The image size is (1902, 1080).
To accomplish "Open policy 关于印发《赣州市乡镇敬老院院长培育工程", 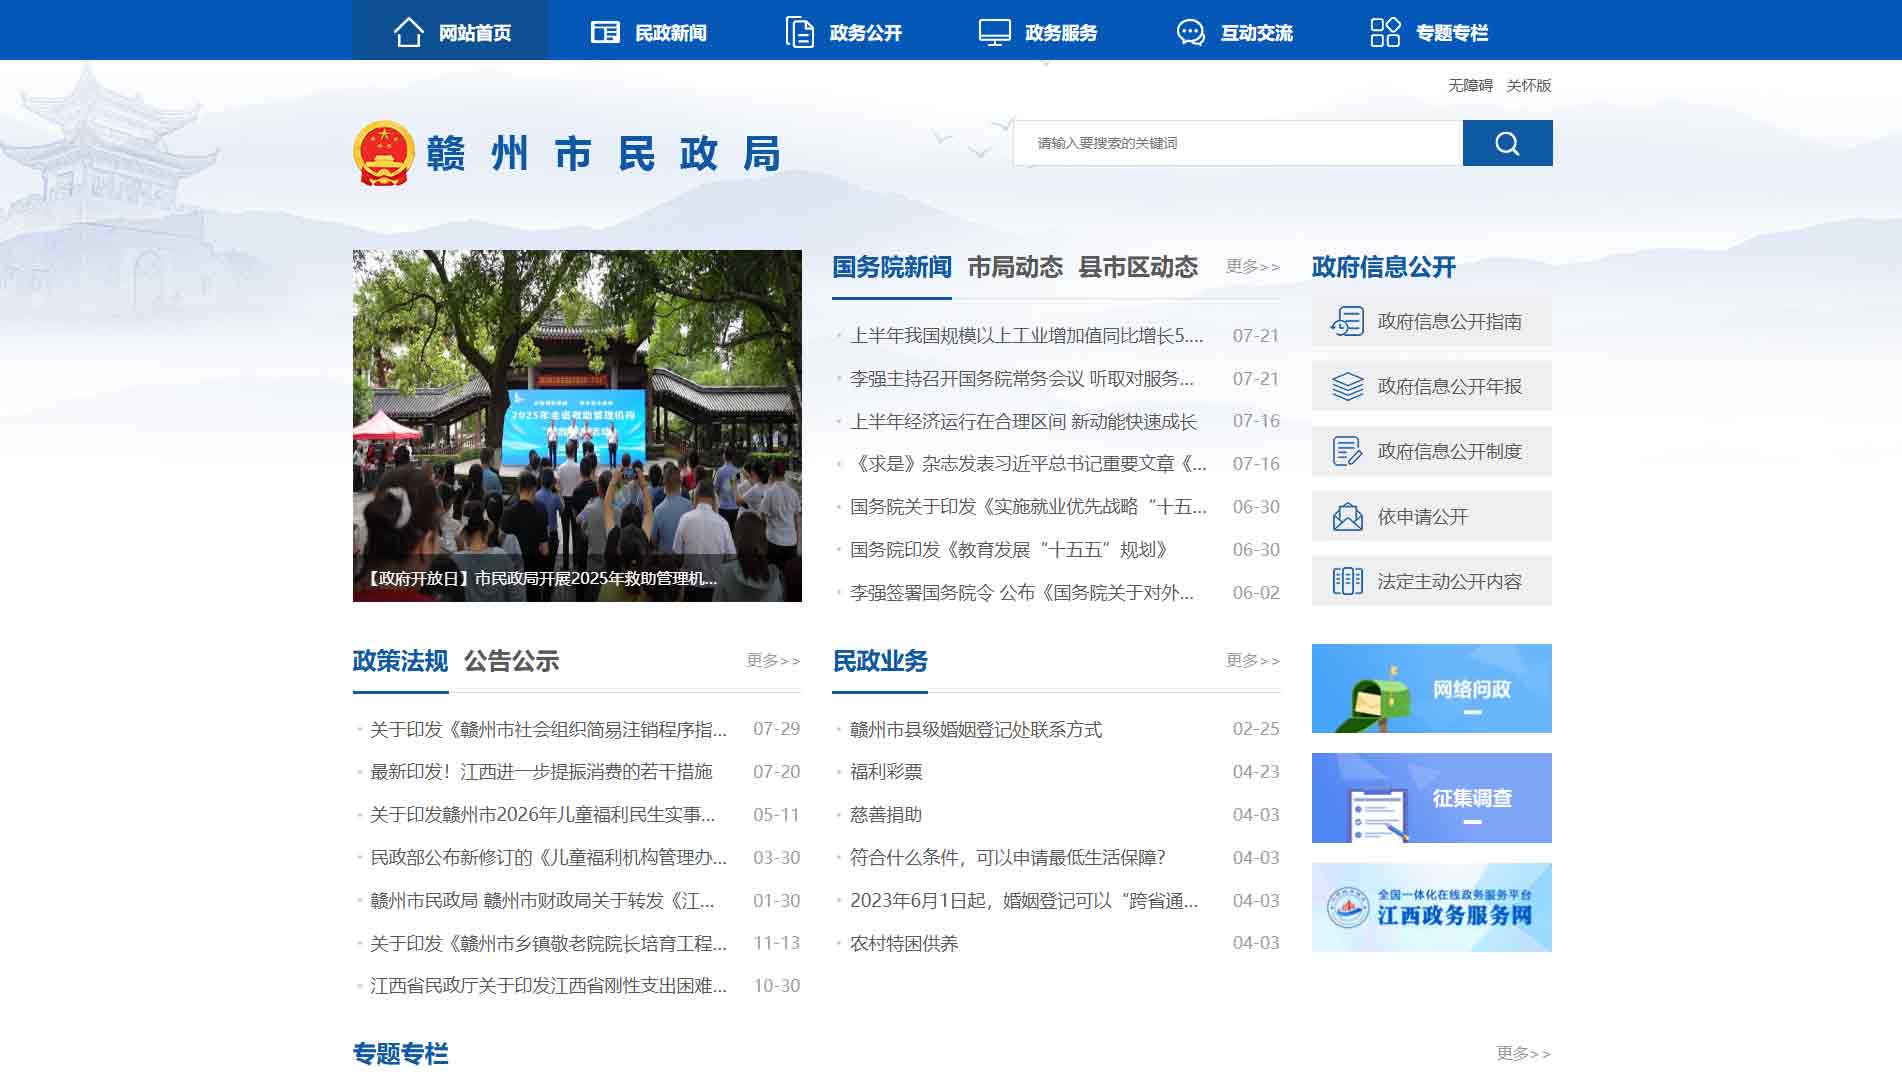I will coord(548,944).
